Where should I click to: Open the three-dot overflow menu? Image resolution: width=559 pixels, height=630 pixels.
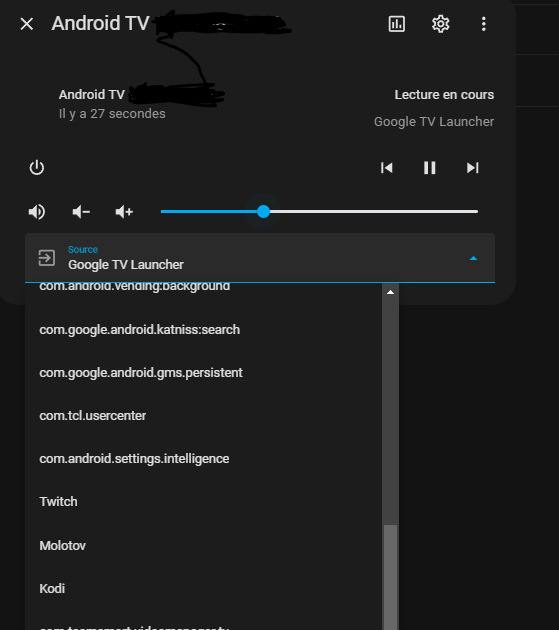point(483,24)
